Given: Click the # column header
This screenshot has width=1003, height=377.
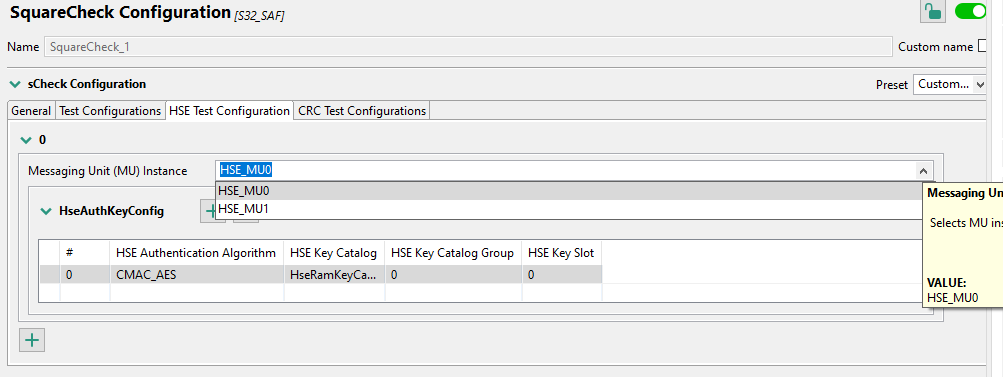Looking at the screenshot, I should 85,253.
